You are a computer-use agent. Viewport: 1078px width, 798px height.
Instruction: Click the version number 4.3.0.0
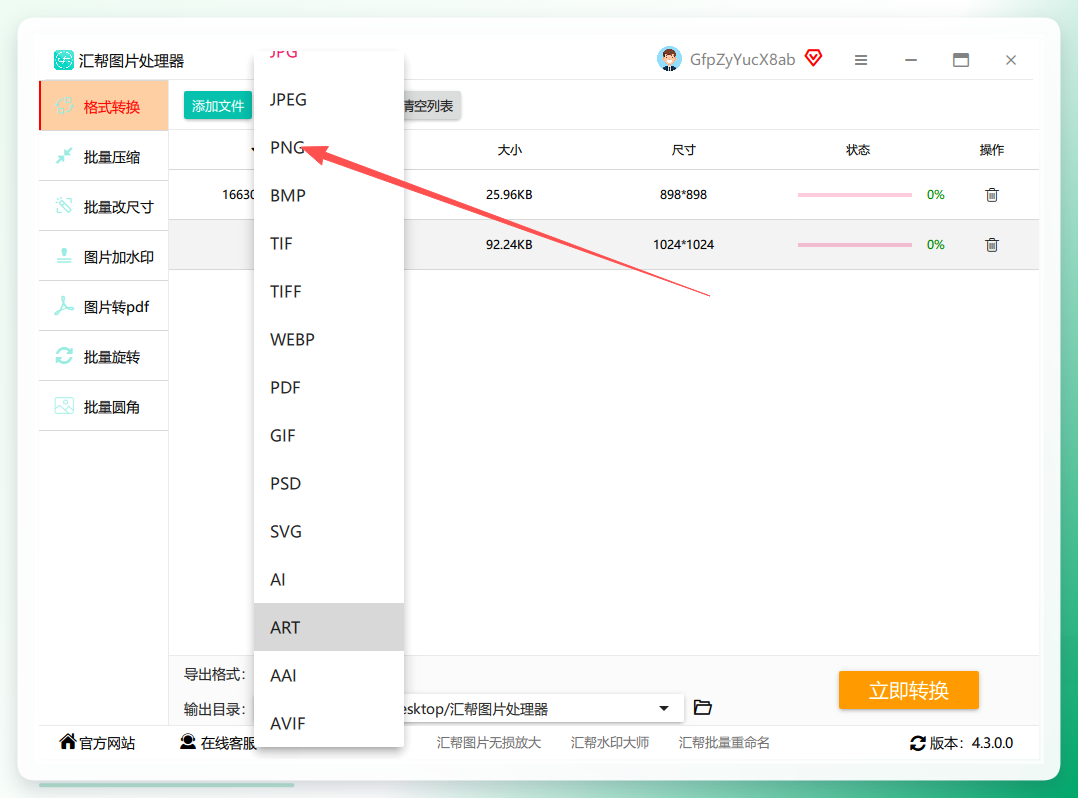click(x=992, y=743)
